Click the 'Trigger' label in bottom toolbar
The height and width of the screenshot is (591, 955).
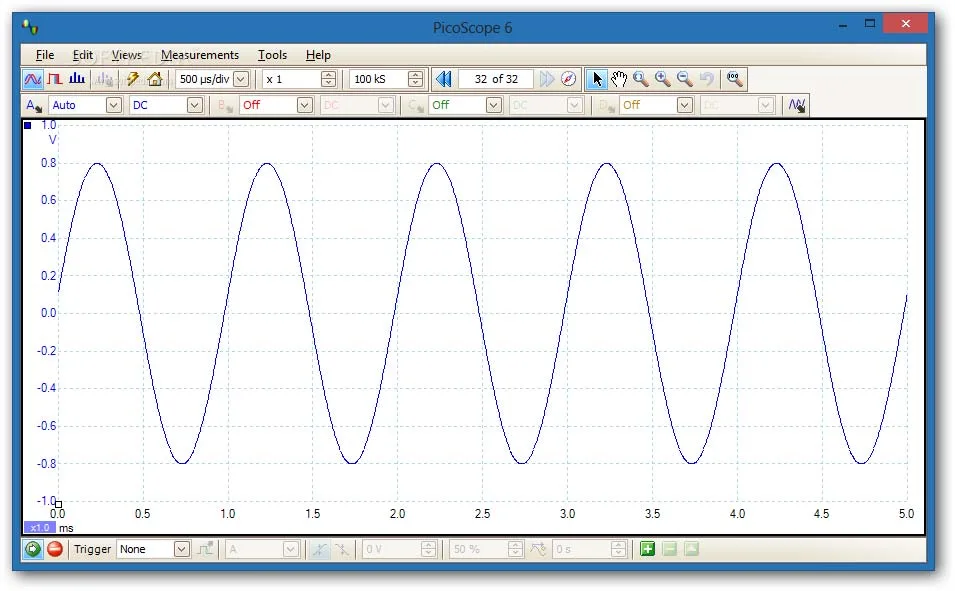click(93, 550)
